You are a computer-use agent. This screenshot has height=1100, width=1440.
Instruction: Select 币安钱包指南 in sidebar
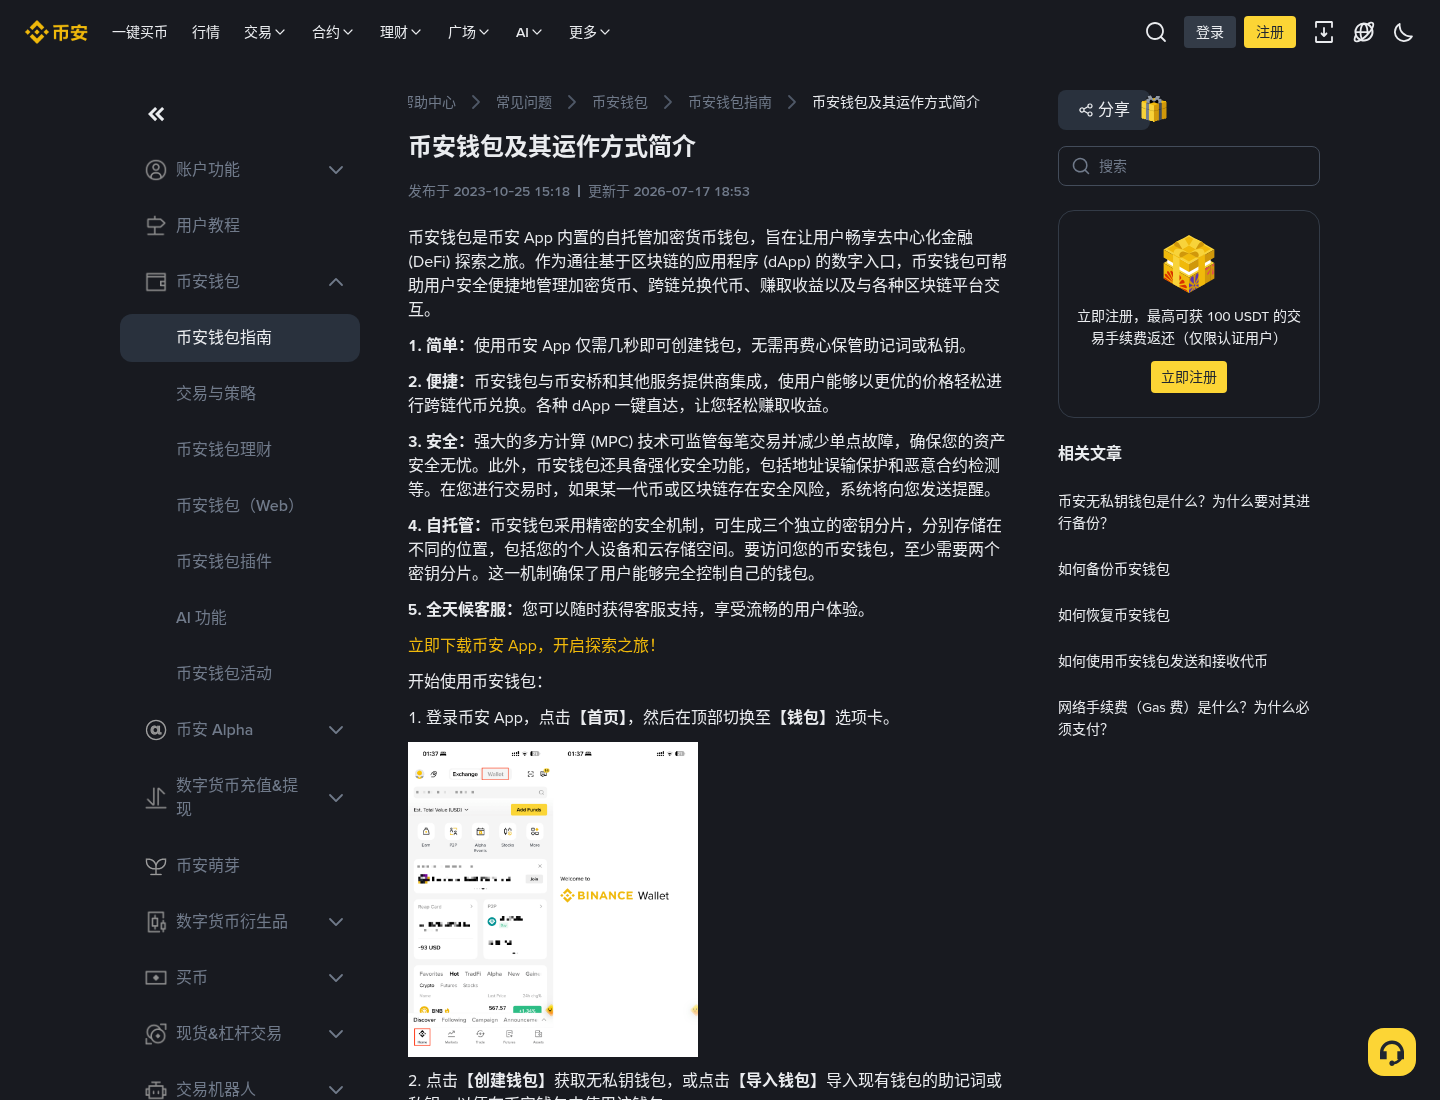pos(240,338)
